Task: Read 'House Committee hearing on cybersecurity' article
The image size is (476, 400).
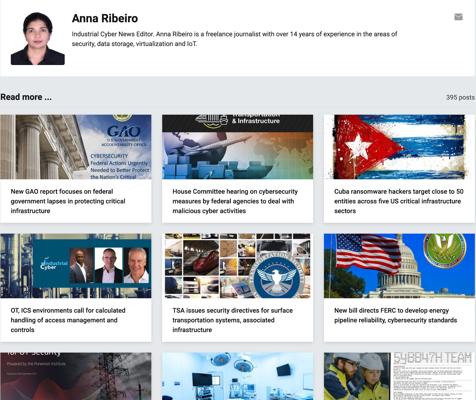Action: click(x=235, y=201)
